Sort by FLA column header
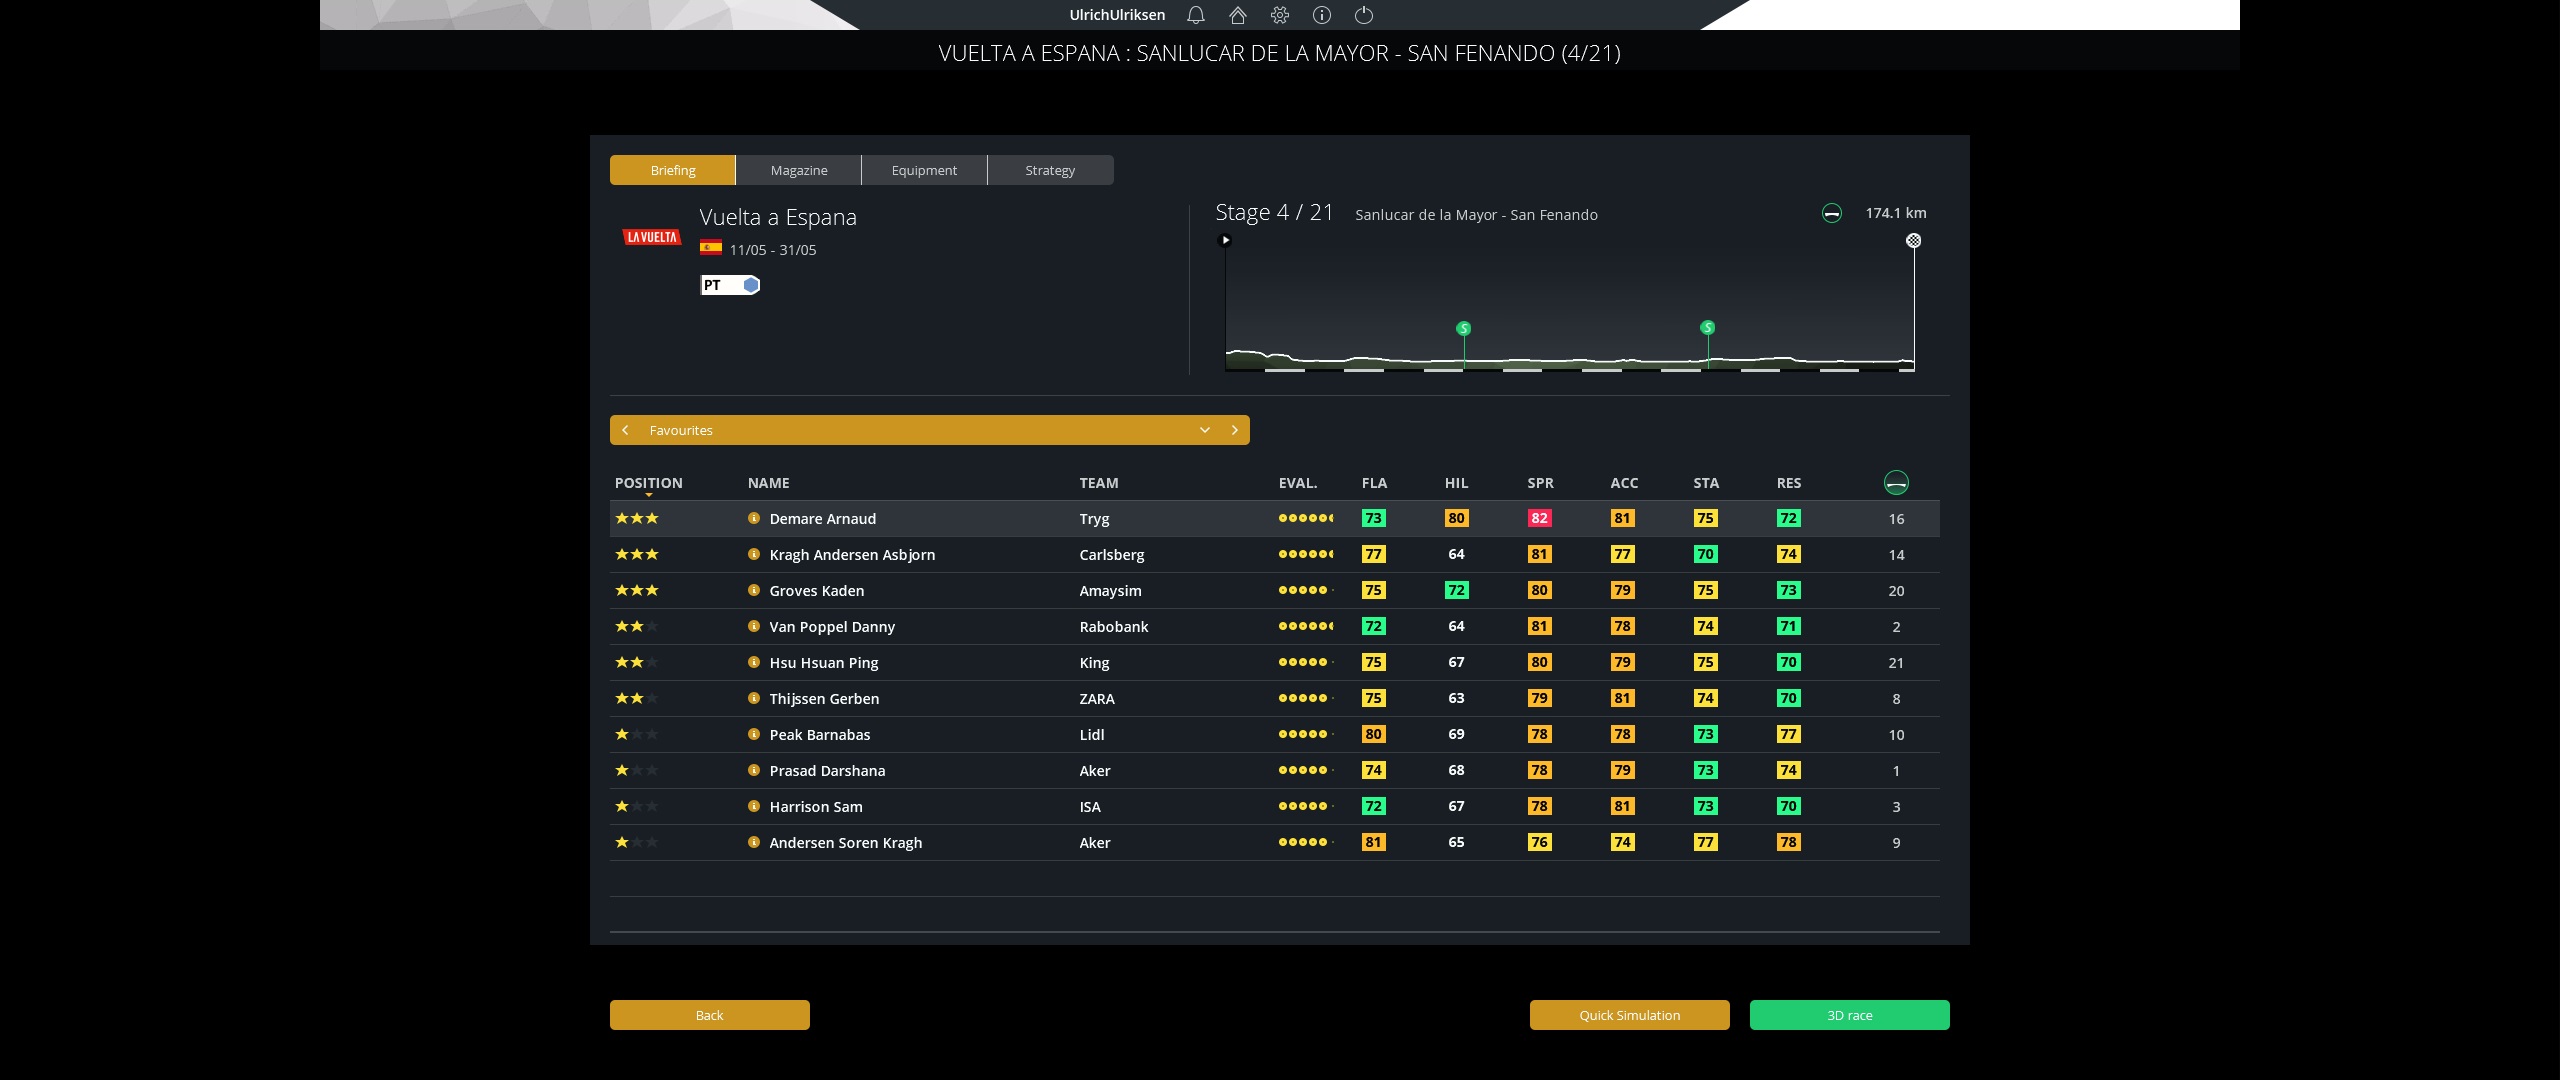Screen dimensions: 2560x1080 tap(1374, 483)
